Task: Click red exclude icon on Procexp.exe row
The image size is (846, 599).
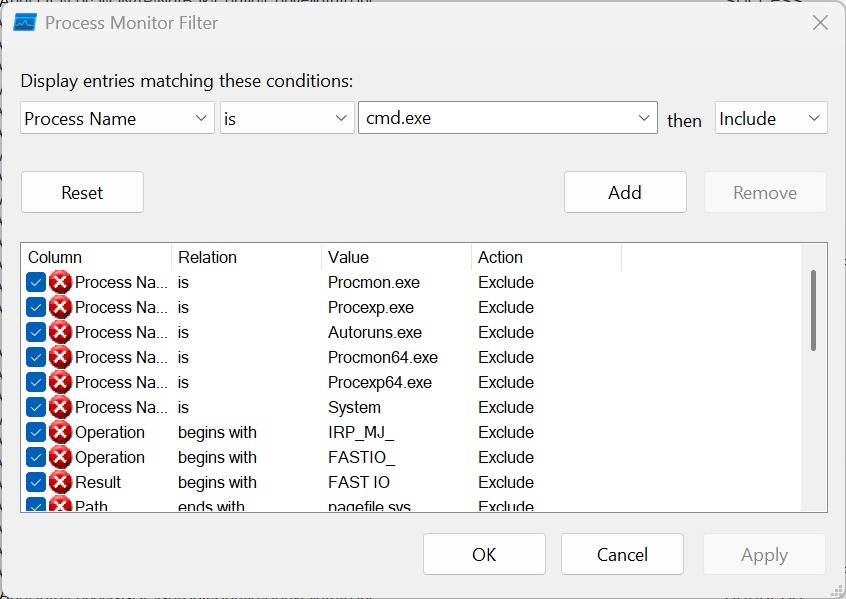Action: pos(60,307)
